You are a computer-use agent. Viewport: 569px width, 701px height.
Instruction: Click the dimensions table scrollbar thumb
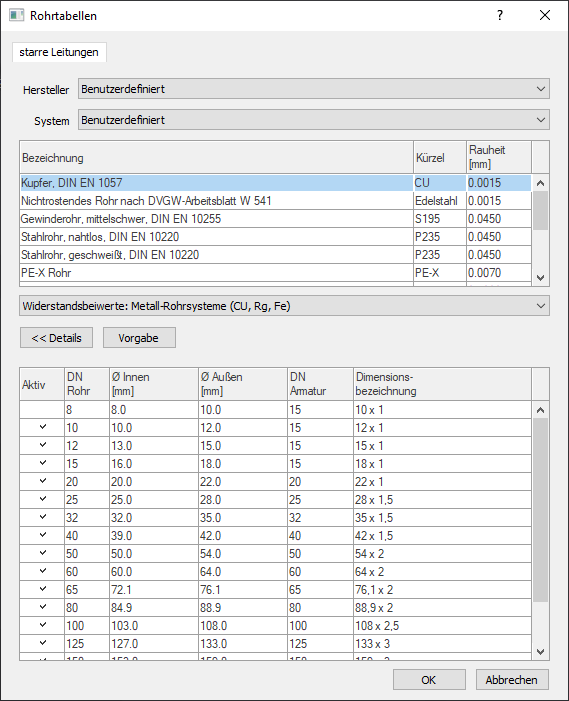pos(540,510)
